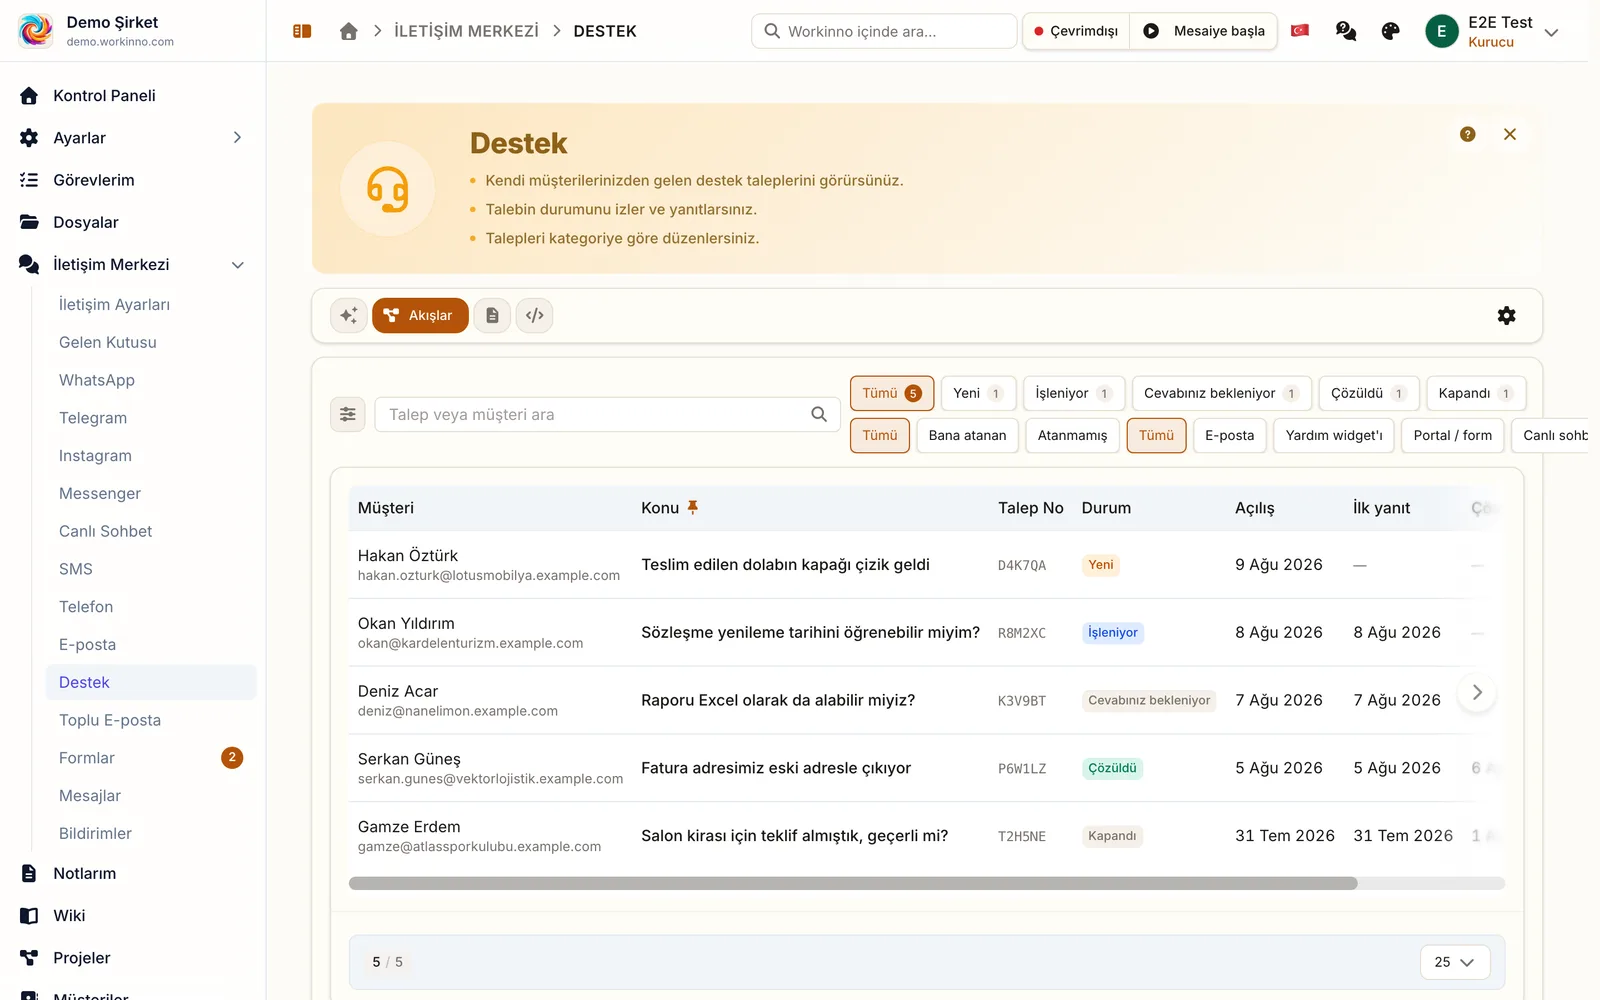Open the filter sliders icon
This screenshot has width=1600, height=1000.
pos(348,414)
